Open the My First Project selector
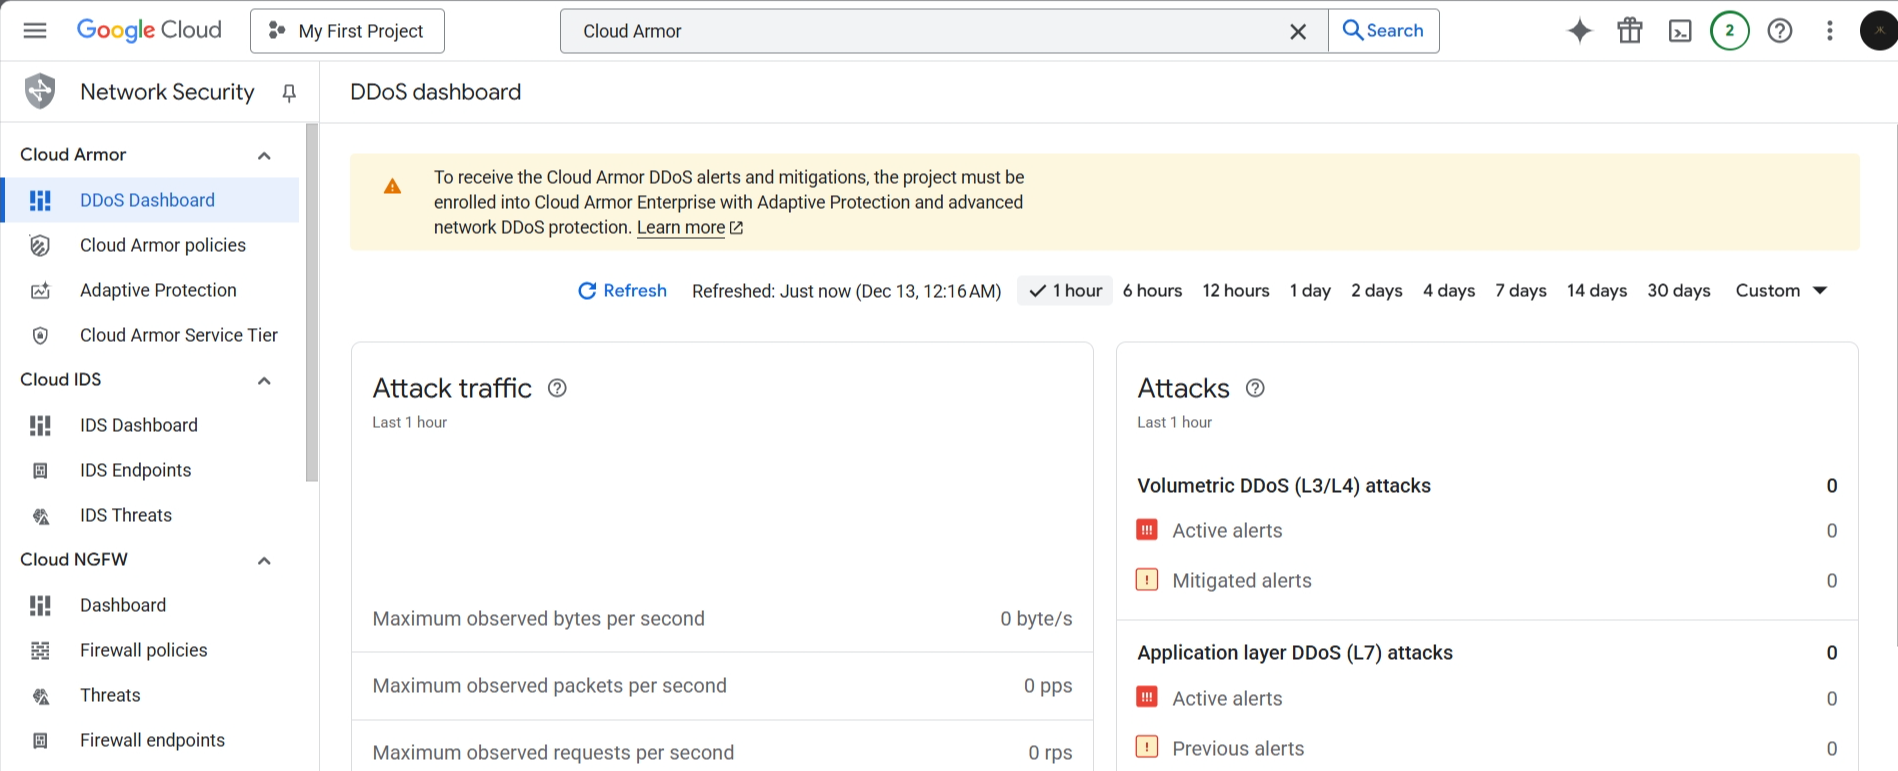 click(x=347, y=31)
